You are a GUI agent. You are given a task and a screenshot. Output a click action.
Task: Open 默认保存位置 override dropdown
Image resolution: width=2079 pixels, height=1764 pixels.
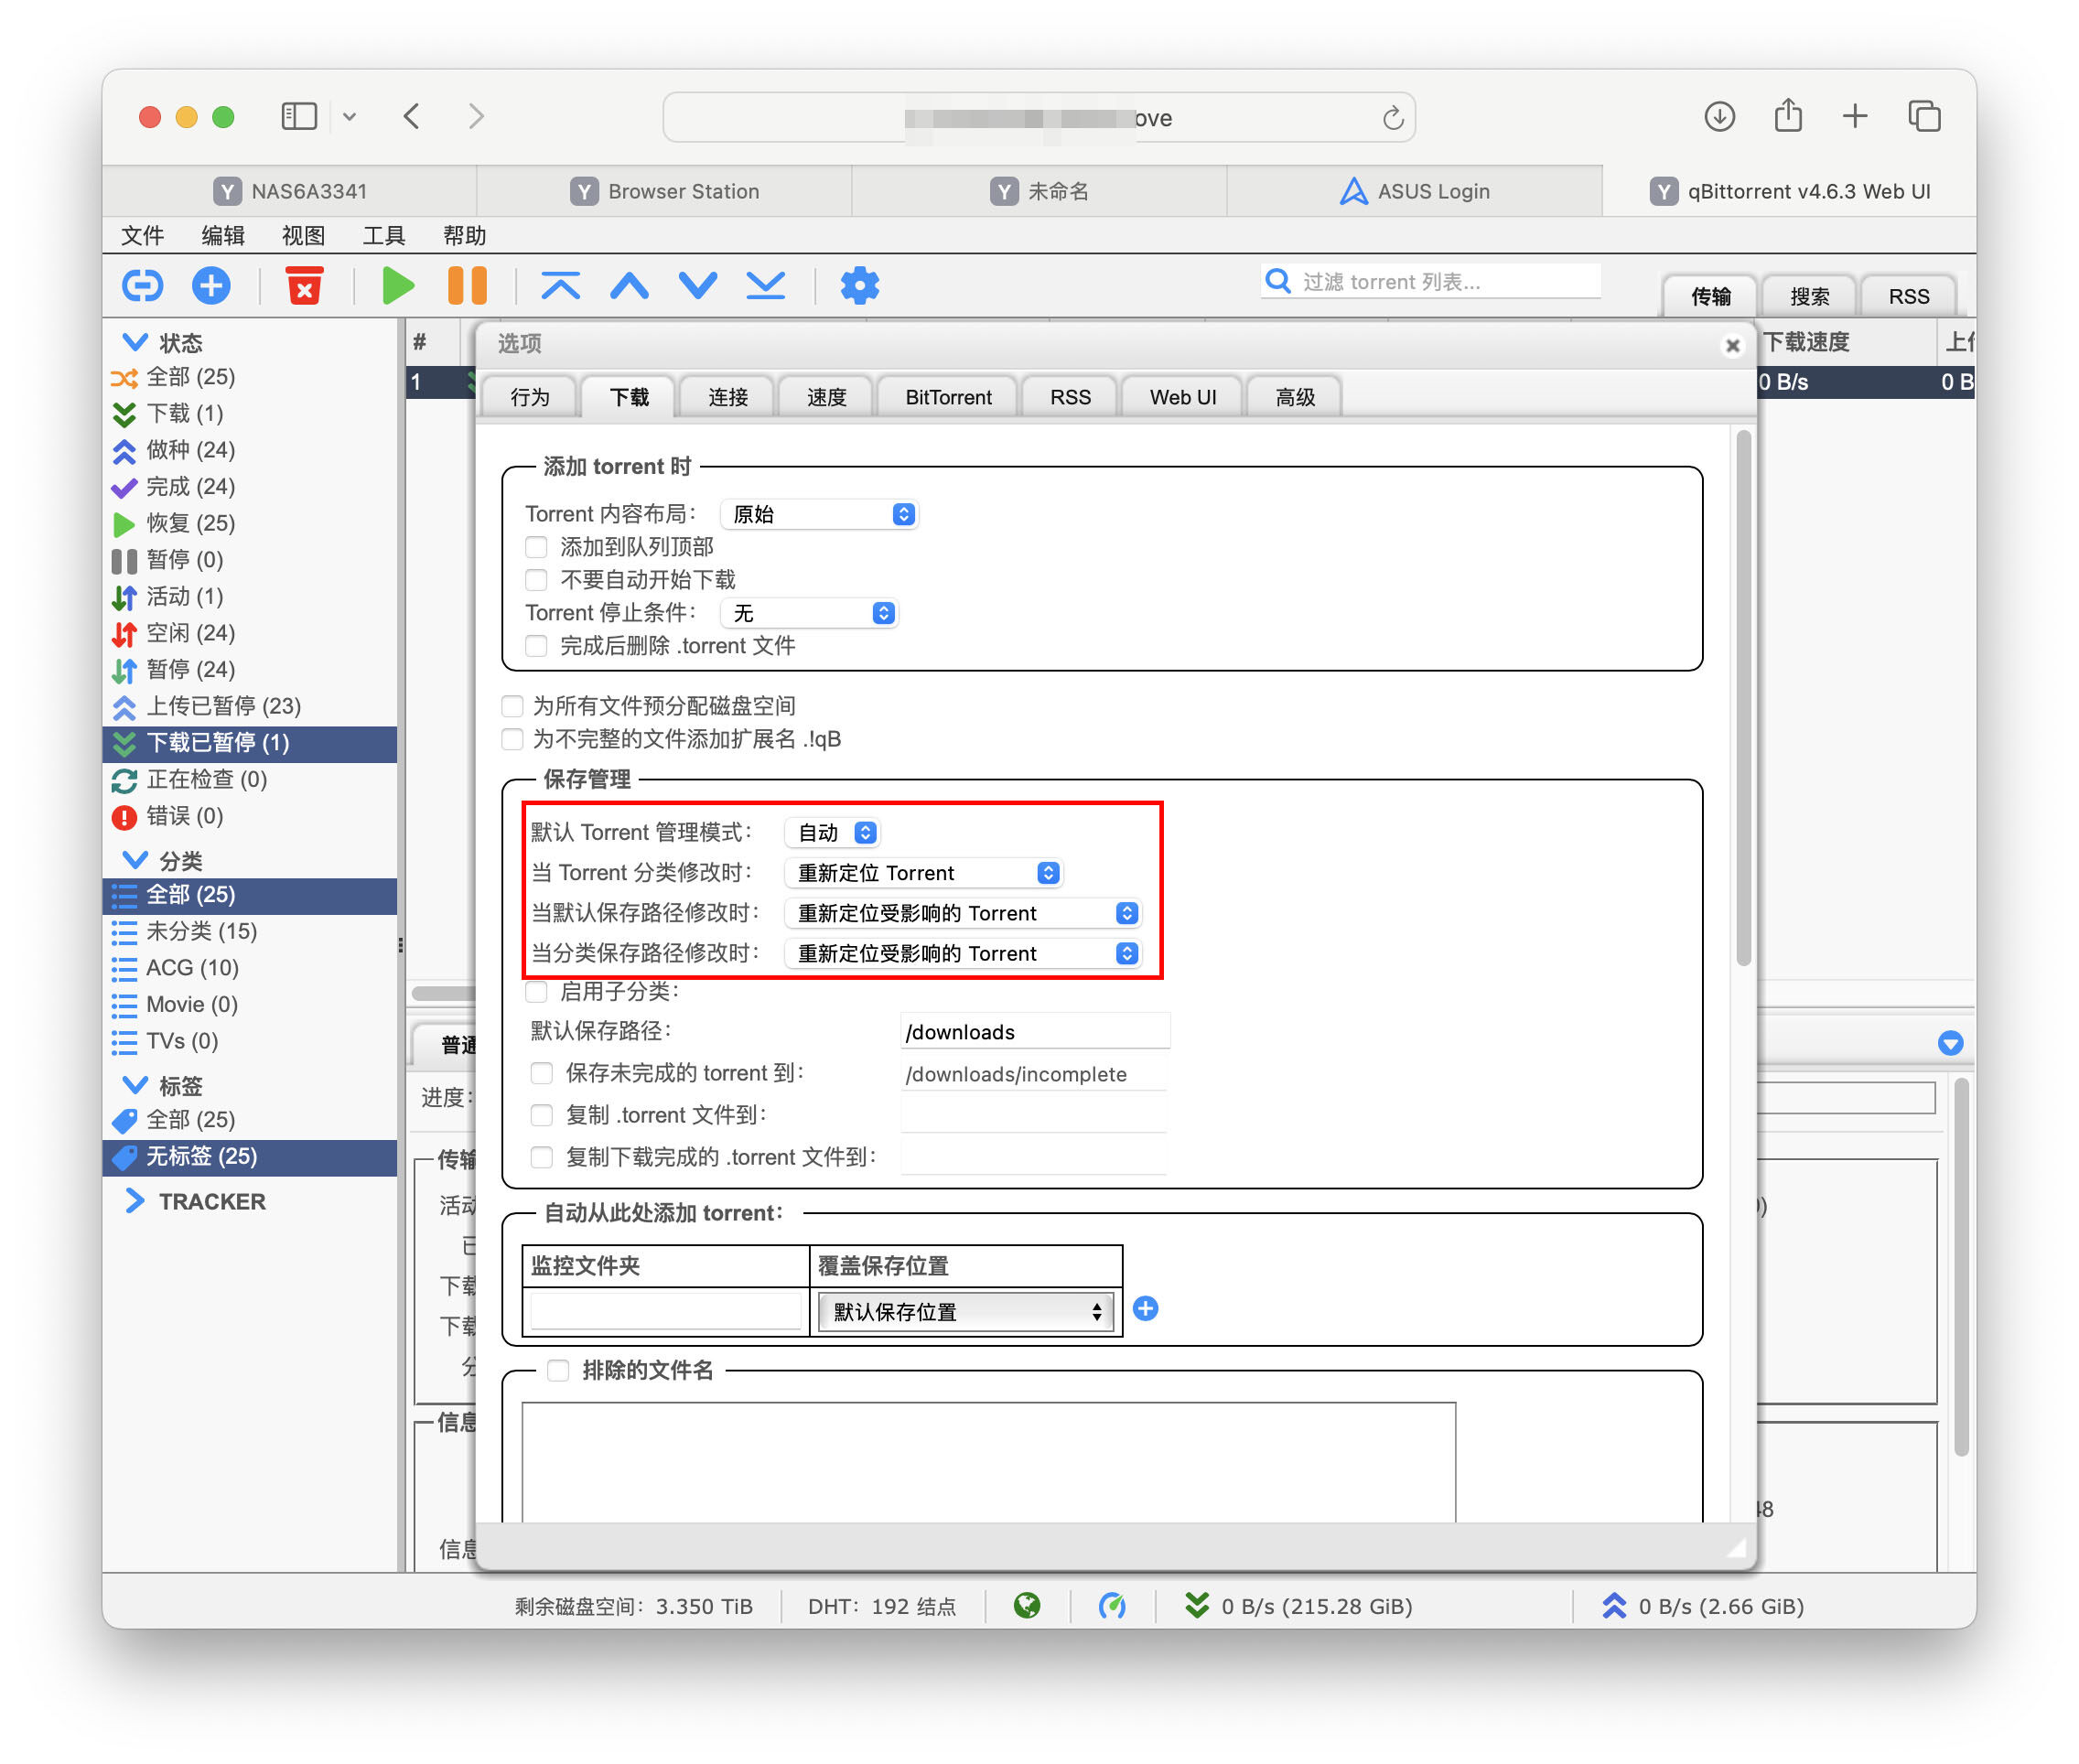pyautogui.click(x=965, y=1312)
